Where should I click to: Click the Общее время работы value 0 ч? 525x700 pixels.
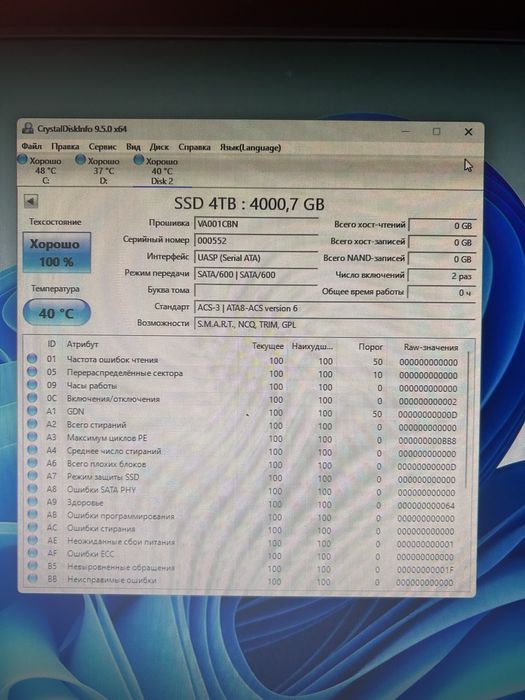coord(442,293)
